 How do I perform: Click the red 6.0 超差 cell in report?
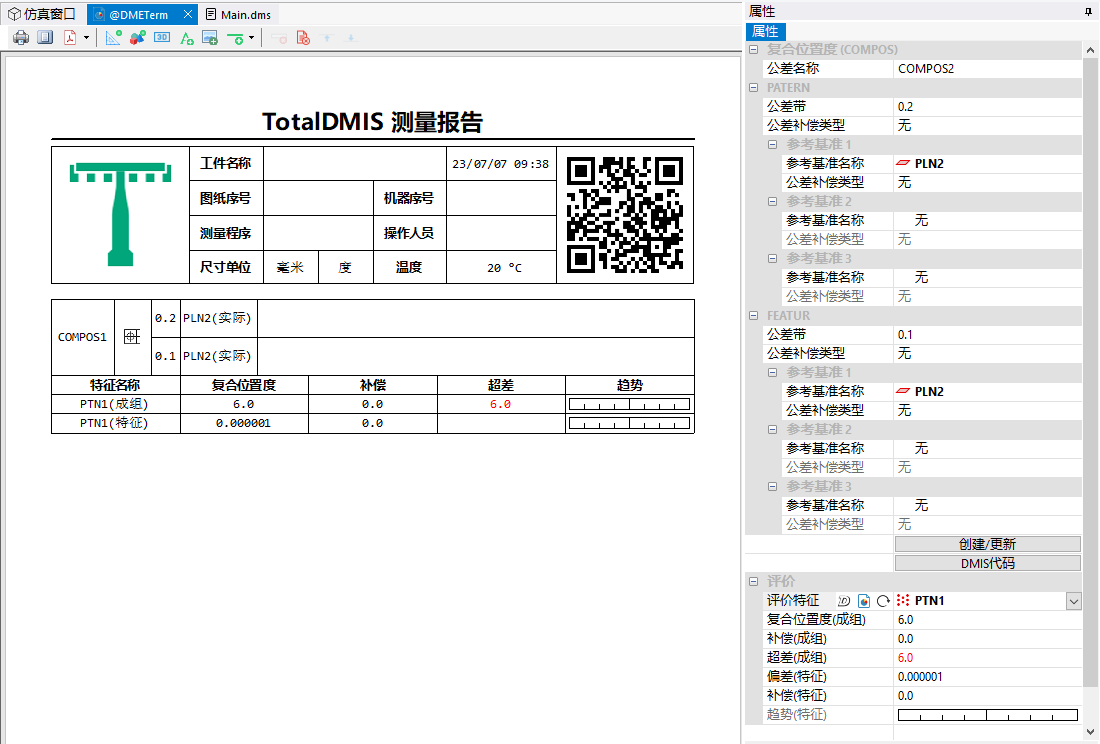point(501,405)
